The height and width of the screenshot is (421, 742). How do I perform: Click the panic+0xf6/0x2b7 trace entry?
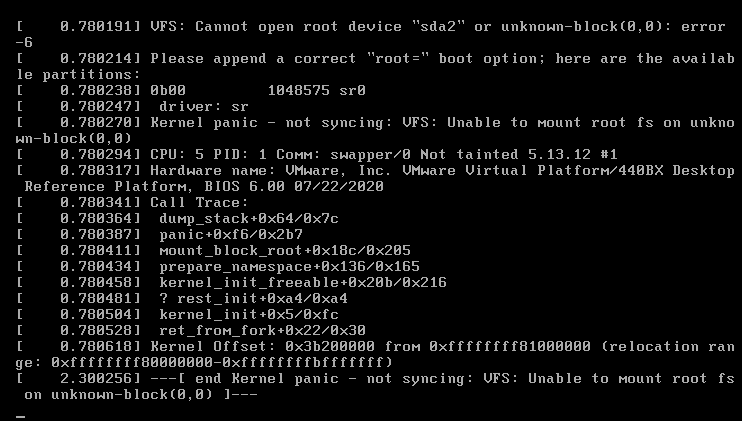(x=231, y=235)
